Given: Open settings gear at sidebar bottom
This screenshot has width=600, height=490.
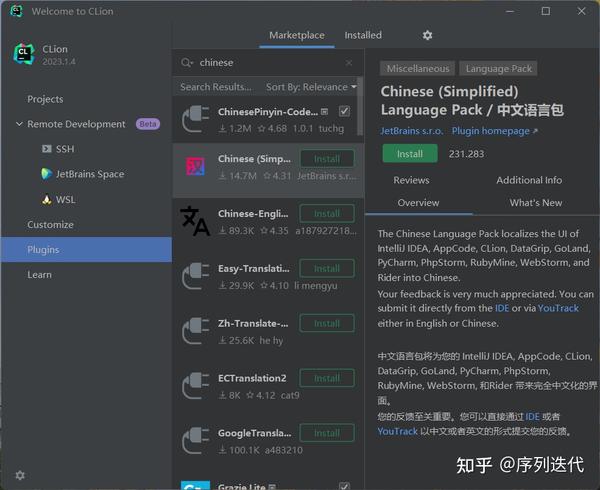Looking at the screenshot, I should click(x=20, y=475).
